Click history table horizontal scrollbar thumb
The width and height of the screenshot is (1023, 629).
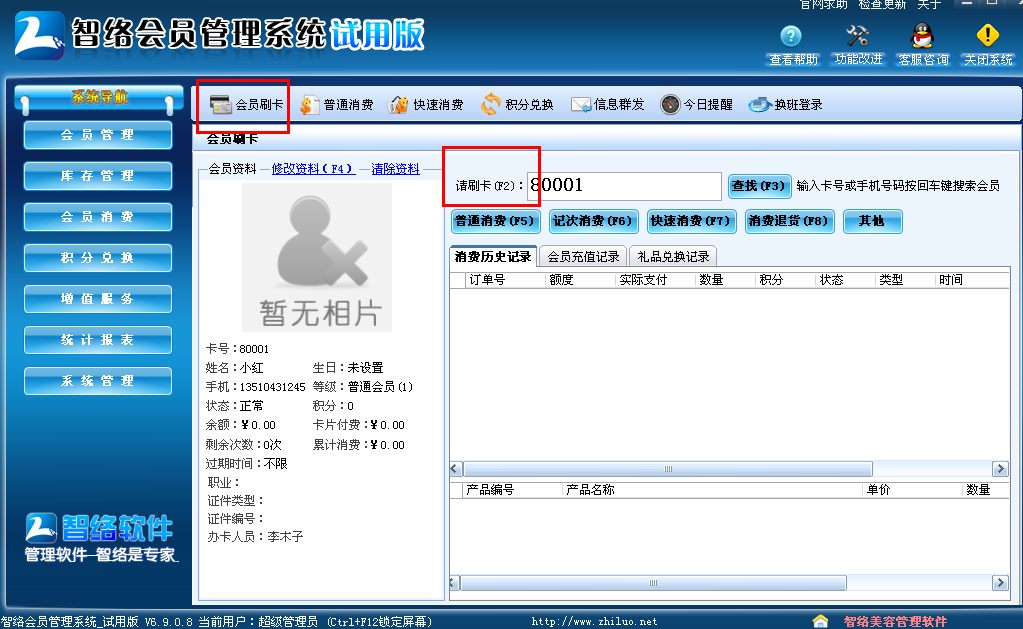668,469
